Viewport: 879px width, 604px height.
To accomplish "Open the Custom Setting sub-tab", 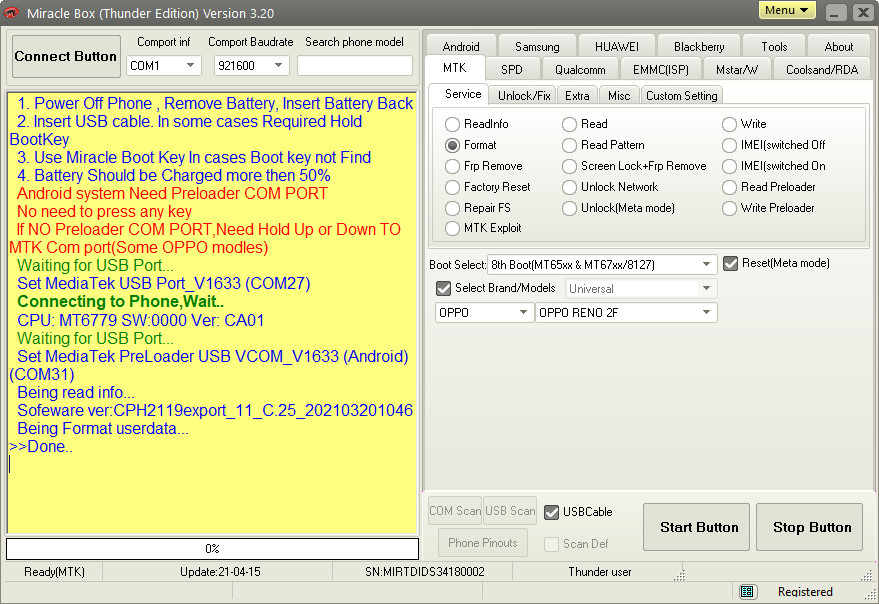I will [x=682, y=96].
